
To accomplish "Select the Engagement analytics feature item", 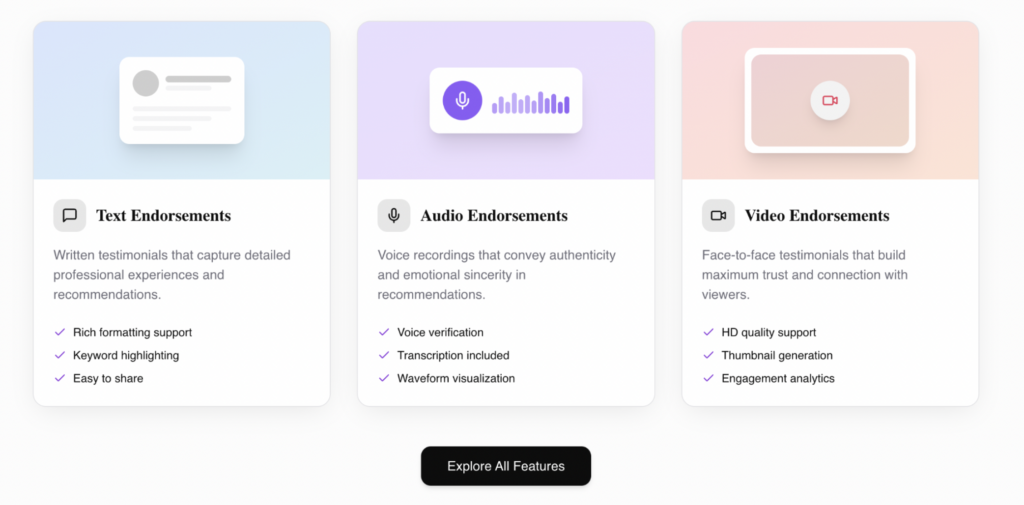I will (778, 378).
